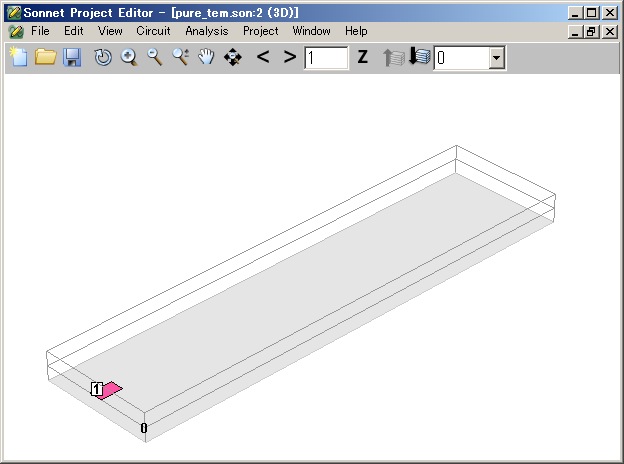Save the project with the floppy disk icon
The width and height of the screenshot is (624, 464).
72,57
